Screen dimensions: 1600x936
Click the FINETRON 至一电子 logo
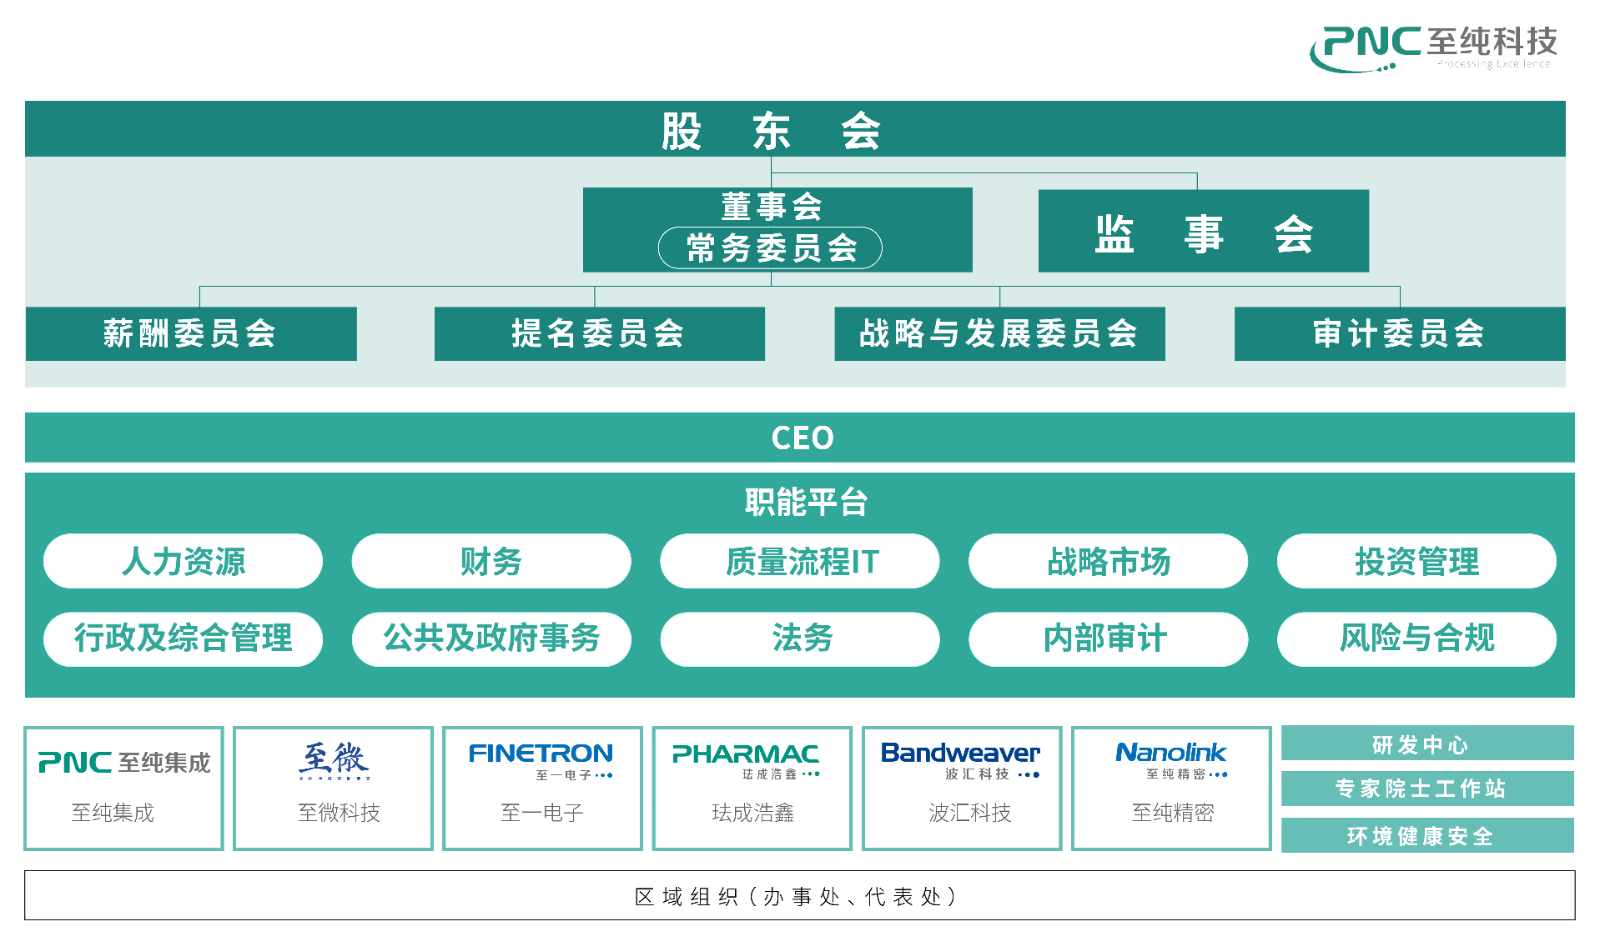541,760
